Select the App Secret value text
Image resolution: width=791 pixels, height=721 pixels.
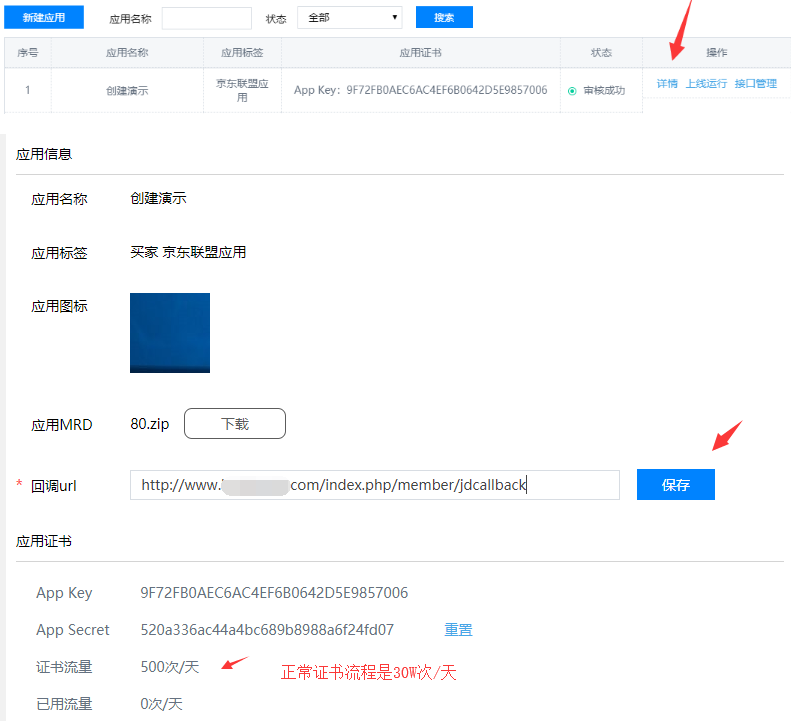[267, 630]
